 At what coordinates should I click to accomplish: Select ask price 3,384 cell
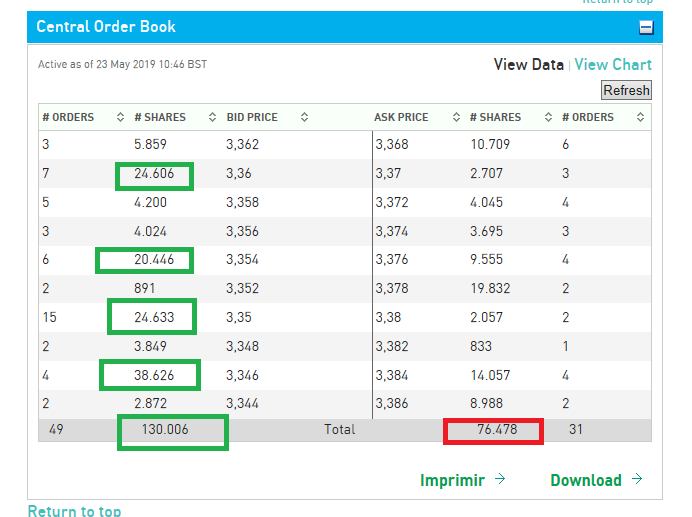(392, 375)
